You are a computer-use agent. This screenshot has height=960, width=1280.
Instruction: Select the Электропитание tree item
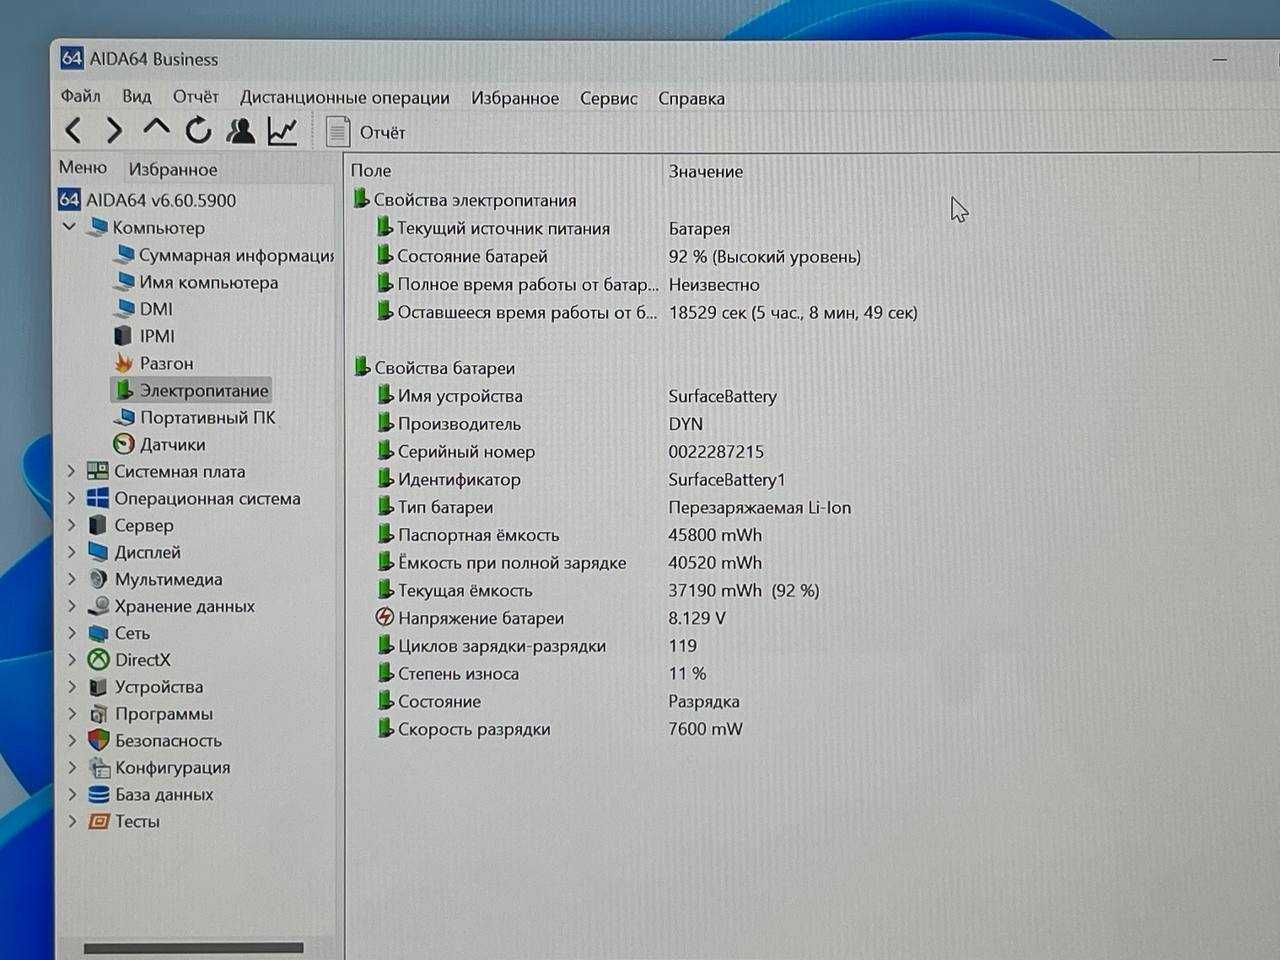tap(191, 390)
